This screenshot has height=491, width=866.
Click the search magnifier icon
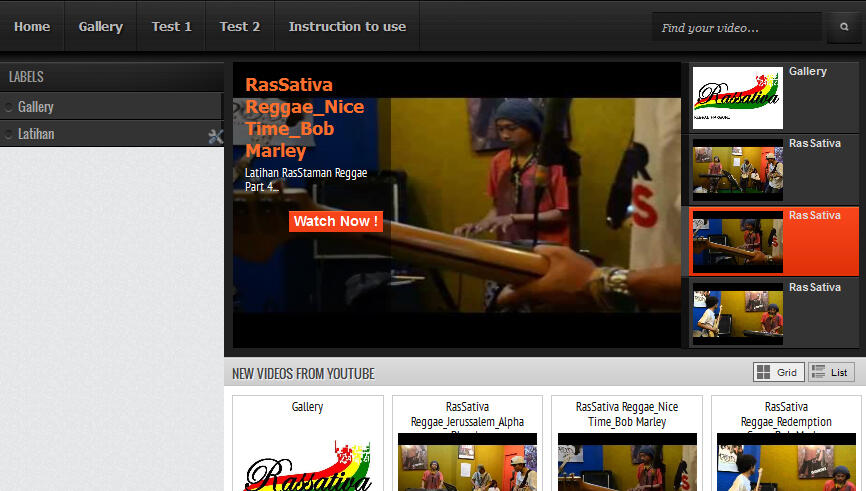click(843, 27)
